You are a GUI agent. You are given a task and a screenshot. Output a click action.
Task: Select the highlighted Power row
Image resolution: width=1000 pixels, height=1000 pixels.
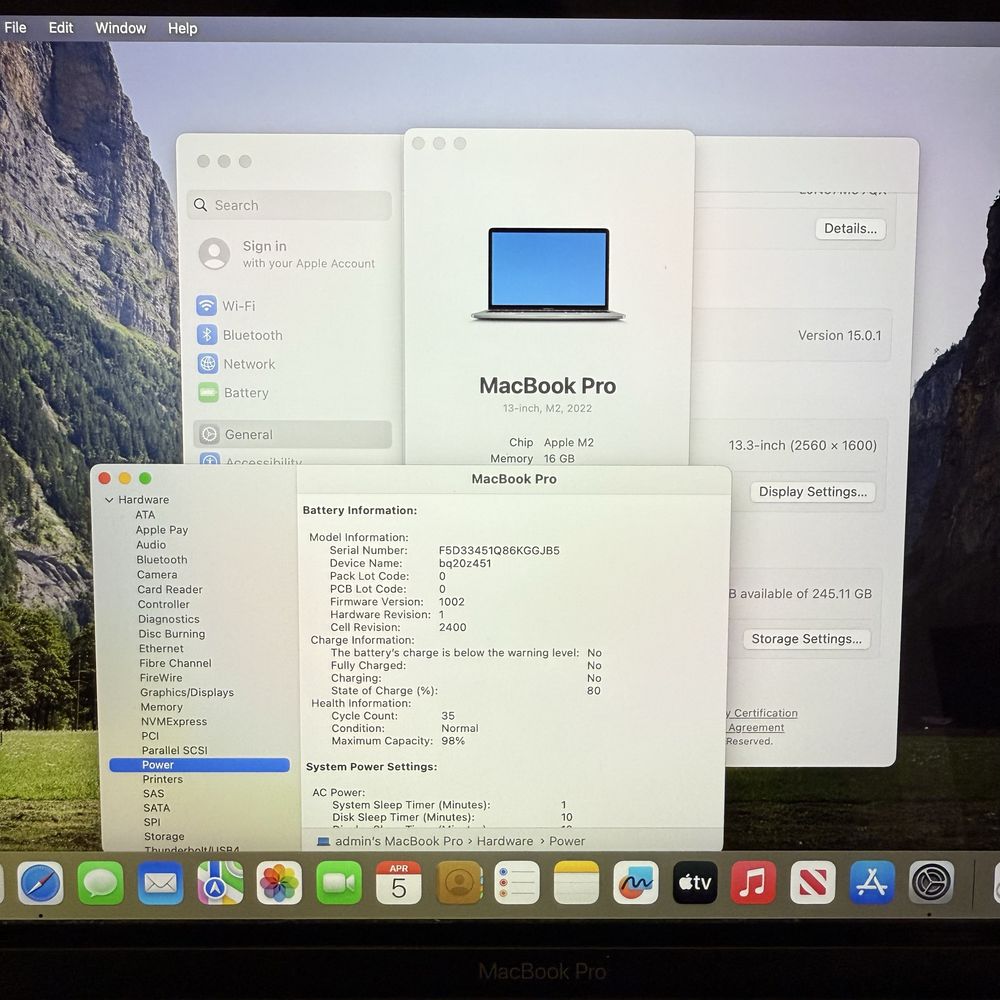(x=199, y=765)
